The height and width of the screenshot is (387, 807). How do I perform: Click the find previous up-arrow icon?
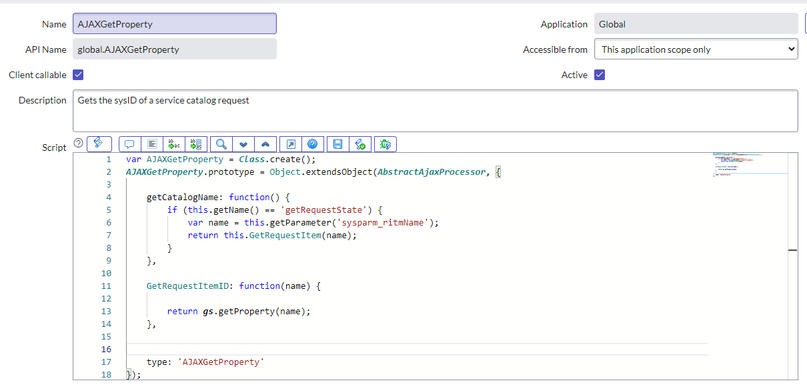click(x=266, y=145)
